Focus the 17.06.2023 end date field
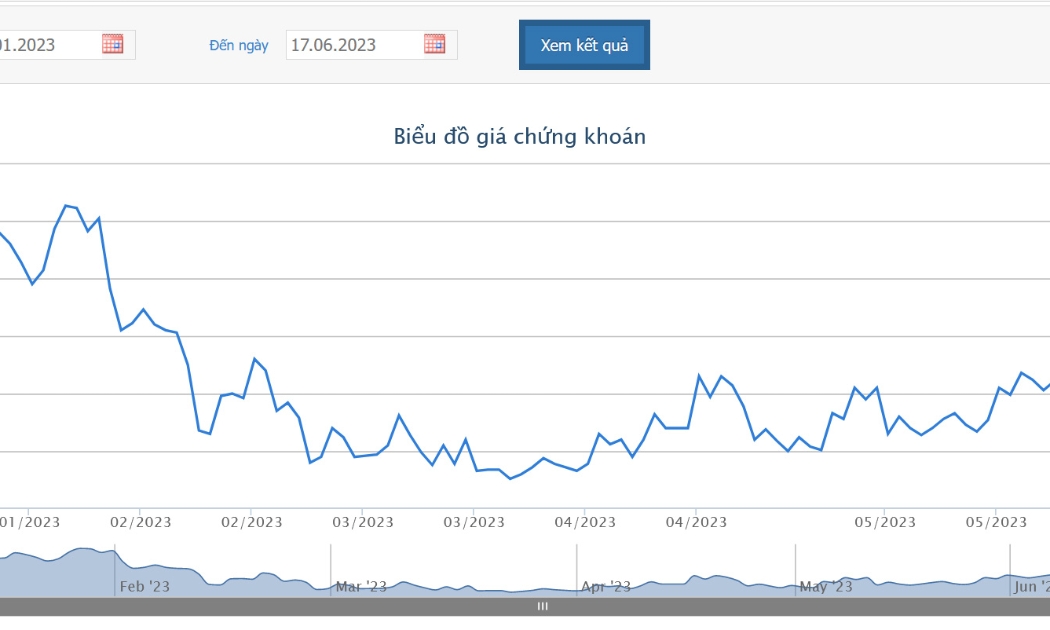 tap(354, 45)
